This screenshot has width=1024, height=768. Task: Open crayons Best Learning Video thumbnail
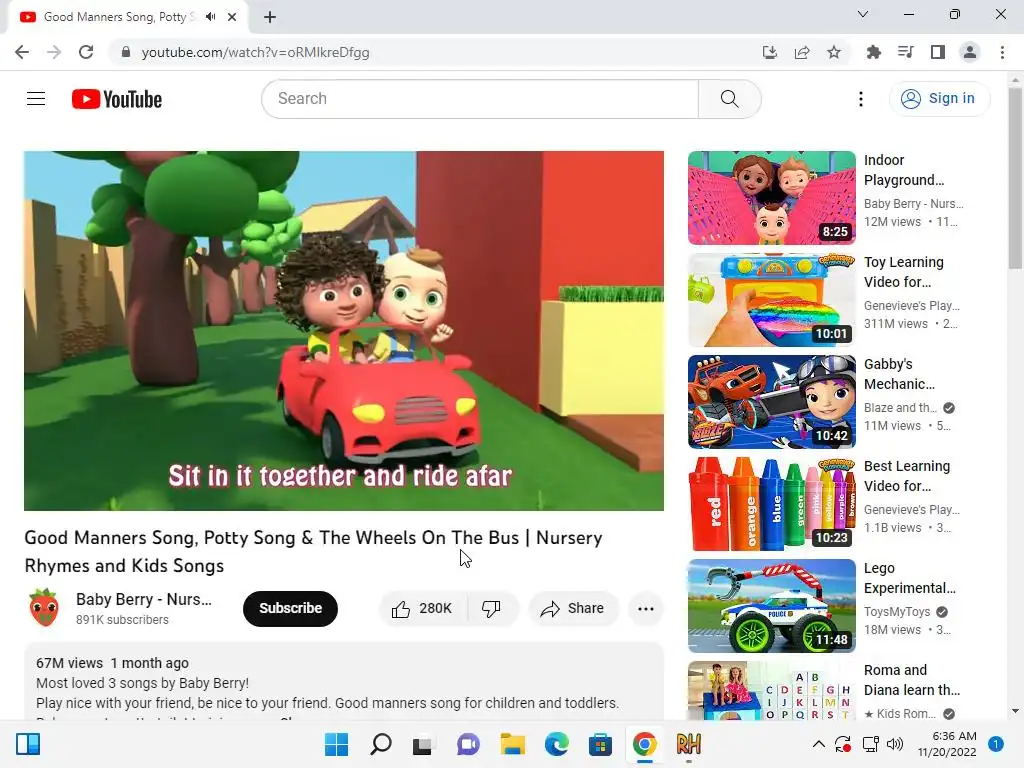click(771, 504)
